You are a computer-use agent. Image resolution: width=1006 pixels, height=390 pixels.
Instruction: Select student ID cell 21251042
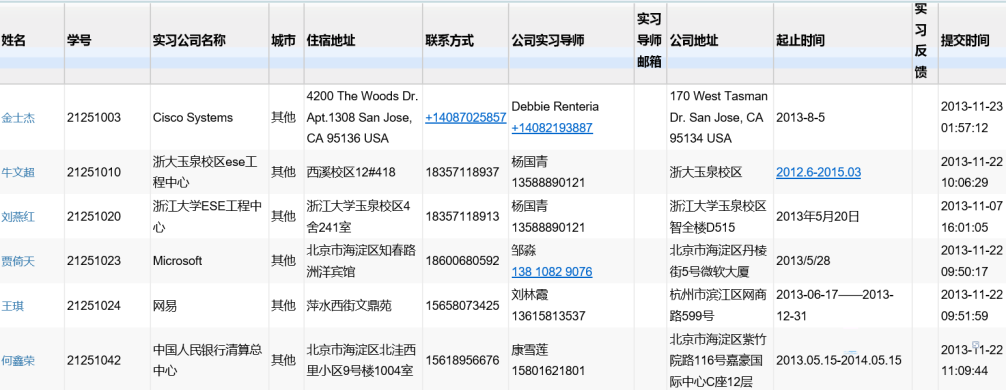pos(94,360)
